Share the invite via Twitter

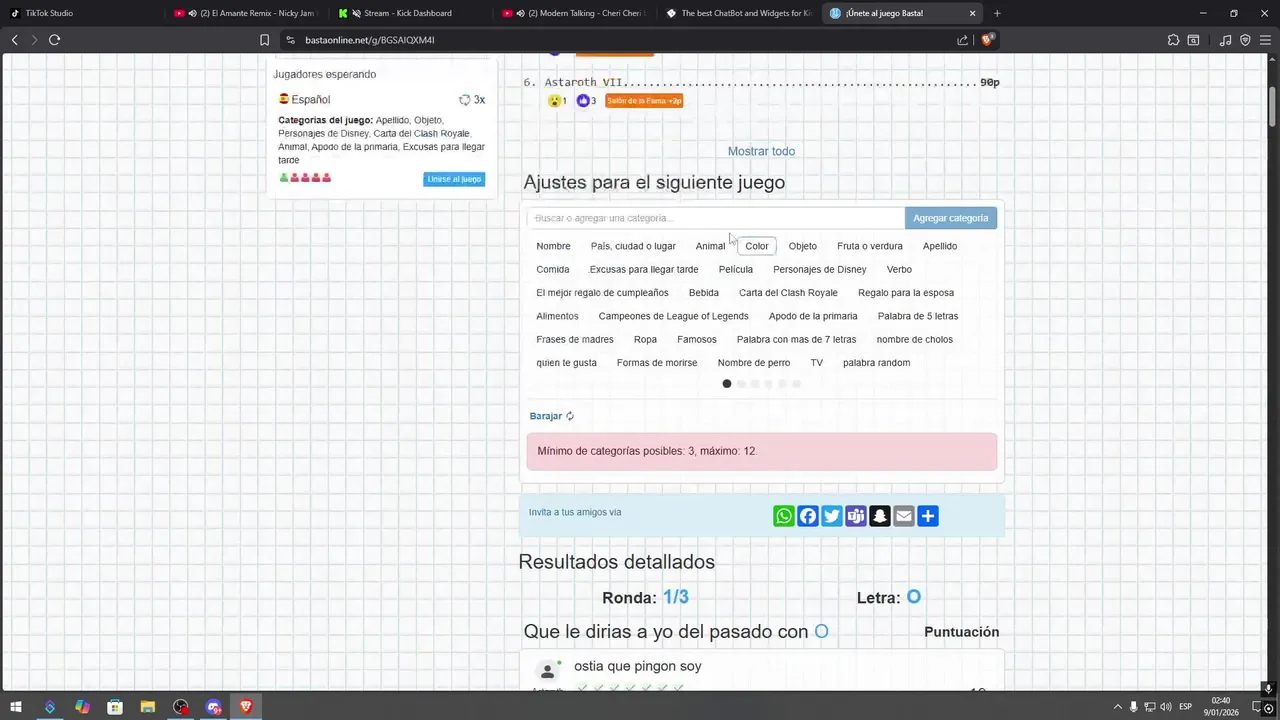[832, 516]
